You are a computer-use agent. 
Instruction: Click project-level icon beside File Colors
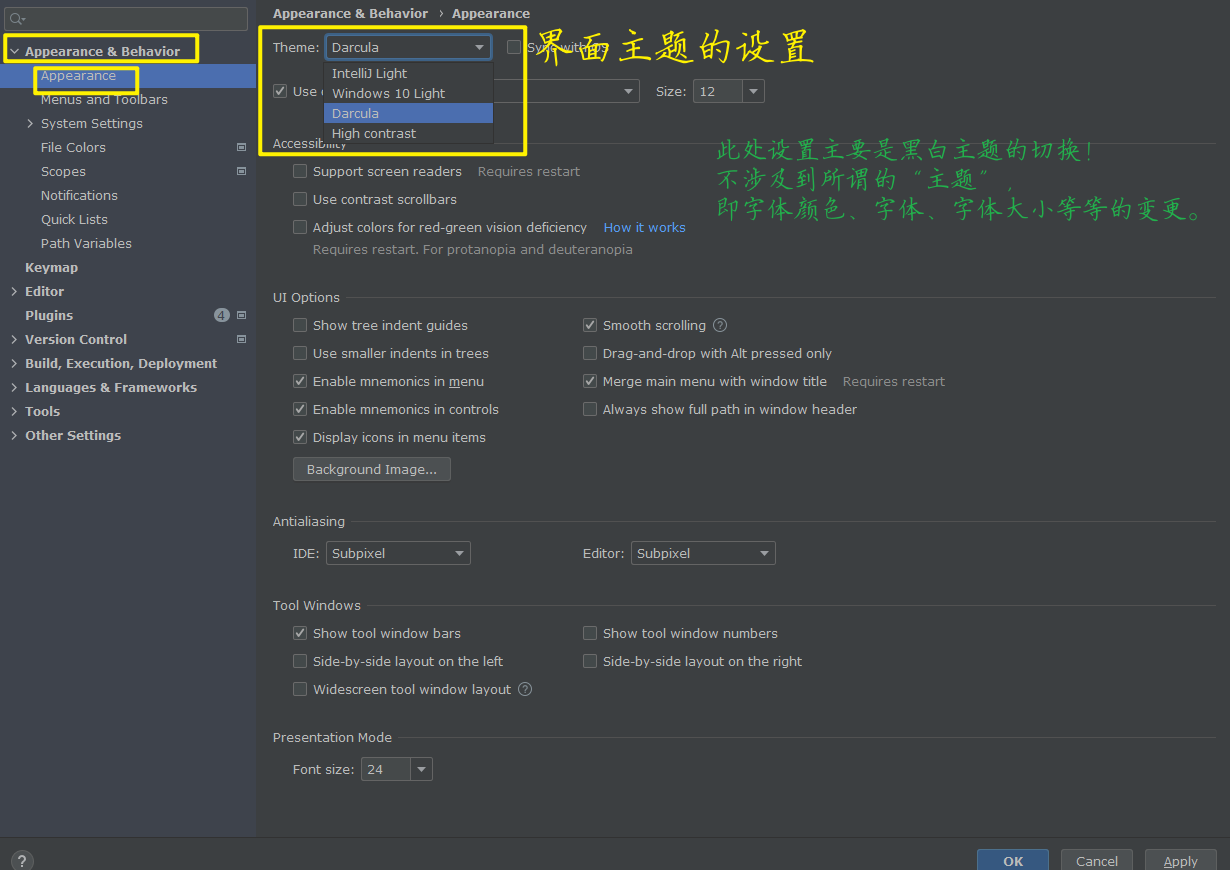point(241,147)
